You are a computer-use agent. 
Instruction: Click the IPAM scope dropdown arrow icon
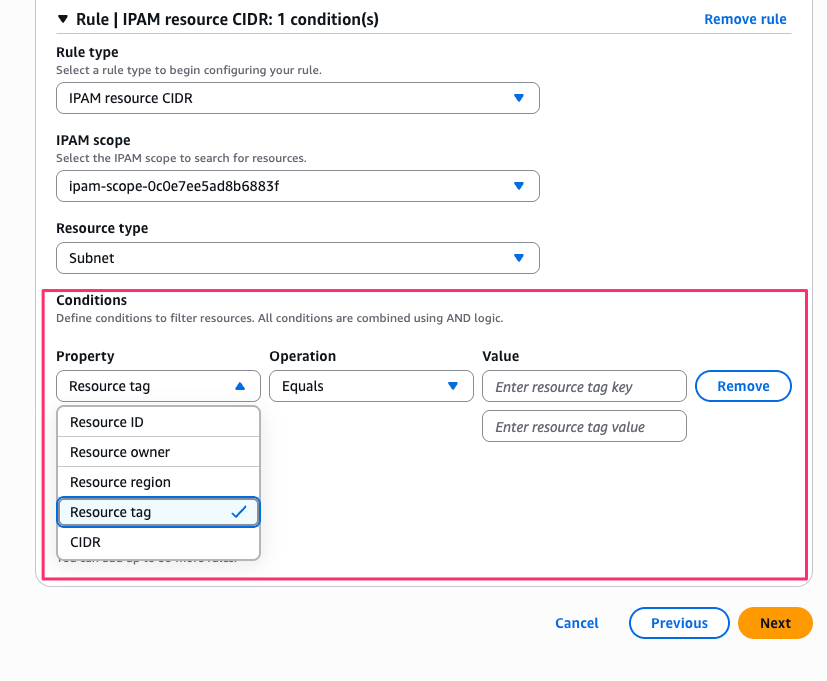(518, 186)
